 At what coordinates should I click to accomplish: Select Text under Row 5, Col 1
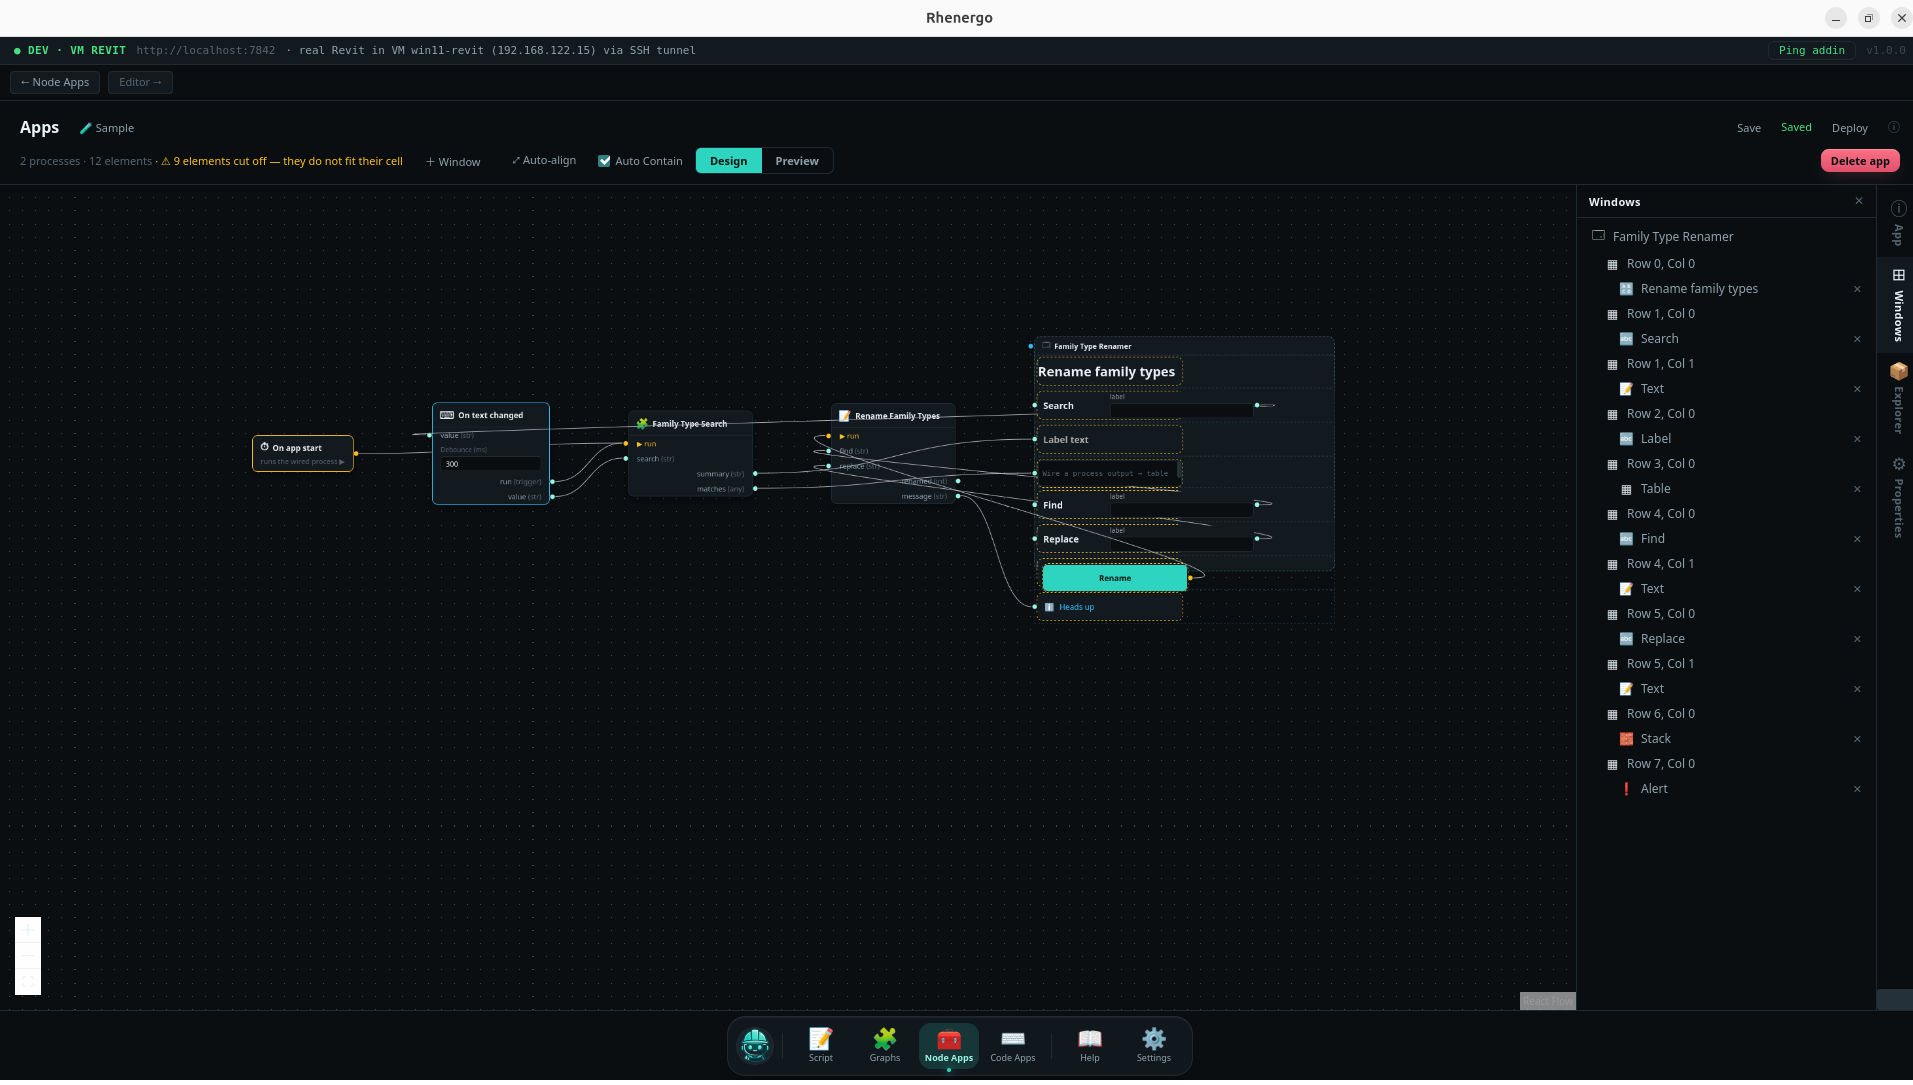tap(1652, 689)
